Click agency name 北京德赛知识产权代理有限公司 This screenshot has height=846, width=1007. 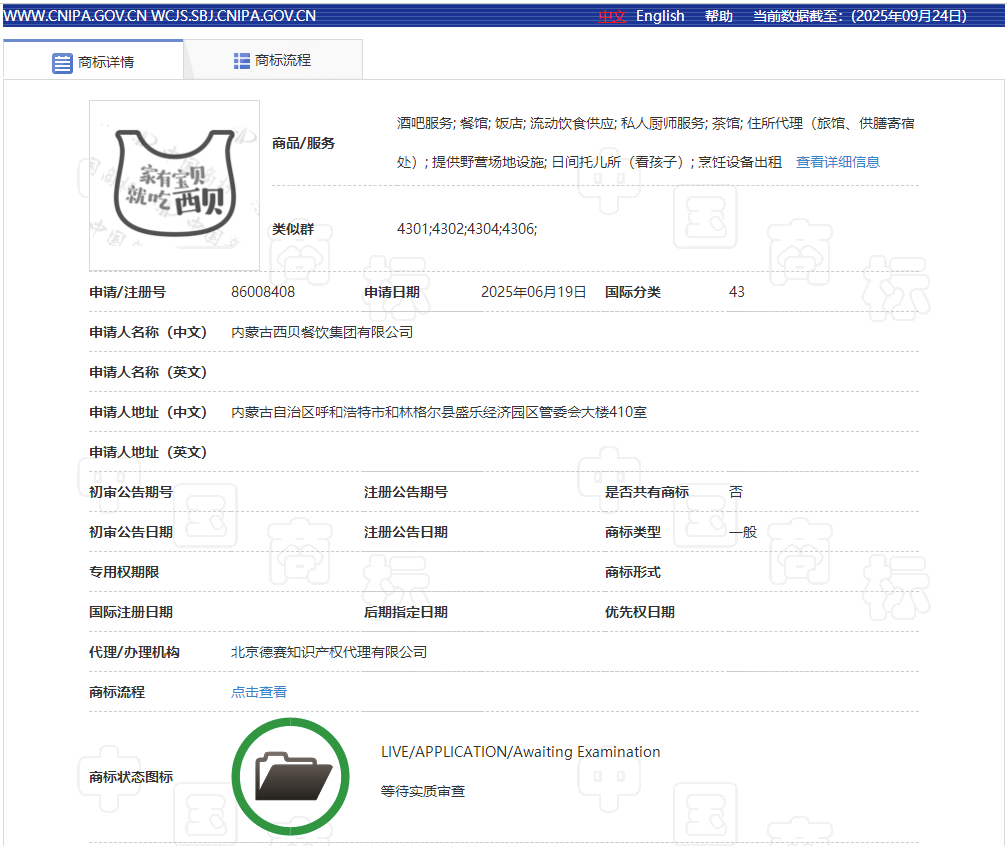point(329,652)
